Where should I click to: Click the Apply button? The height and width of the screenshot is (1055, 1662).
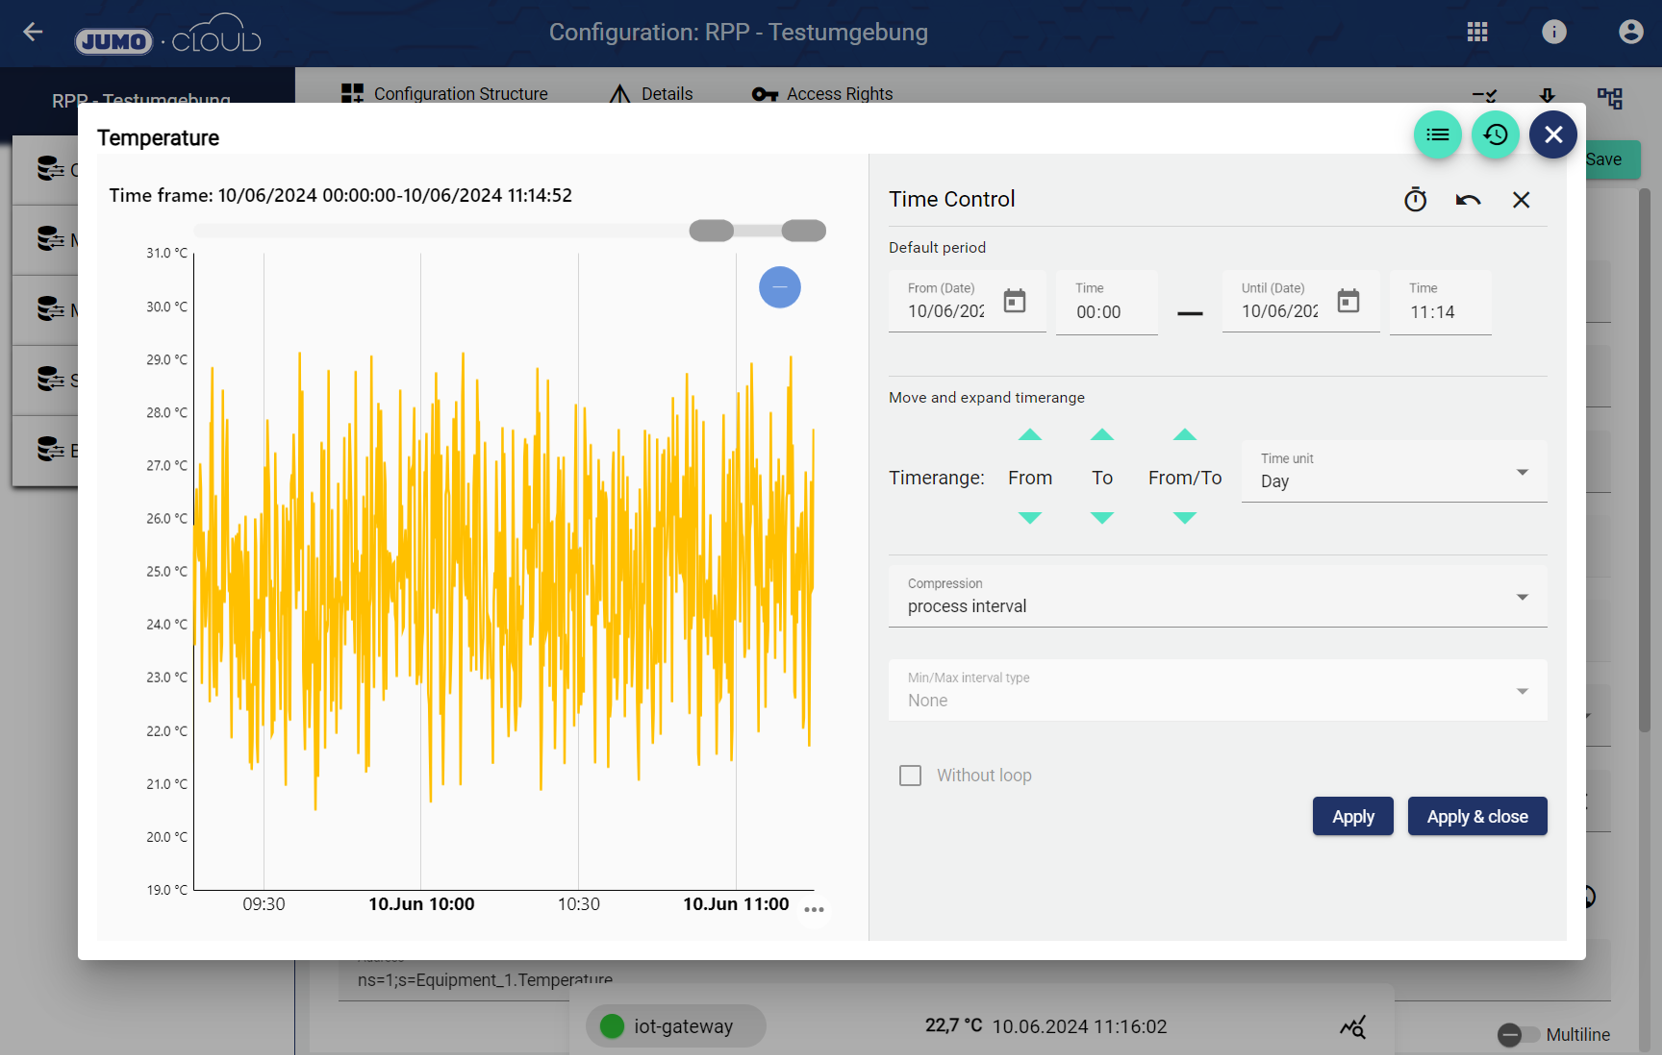click(1352, 817)
